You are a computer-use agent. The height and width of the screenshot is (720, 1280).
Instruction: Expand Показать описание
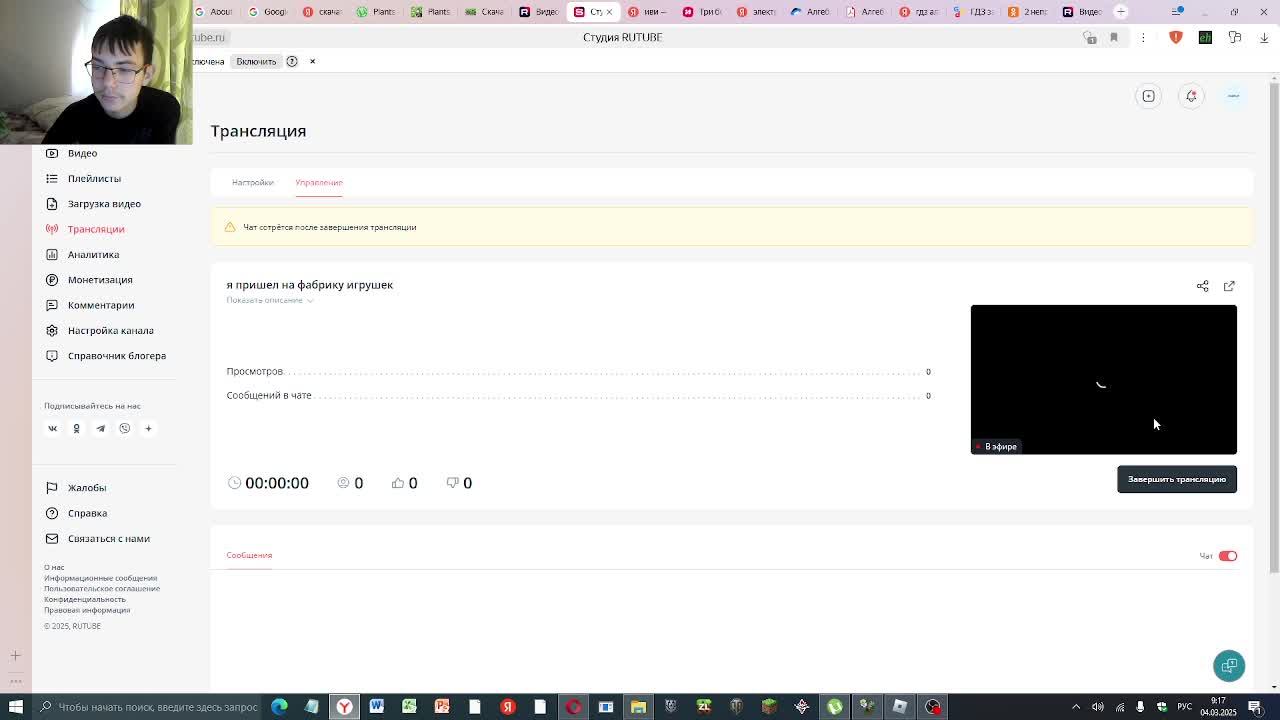269,300
